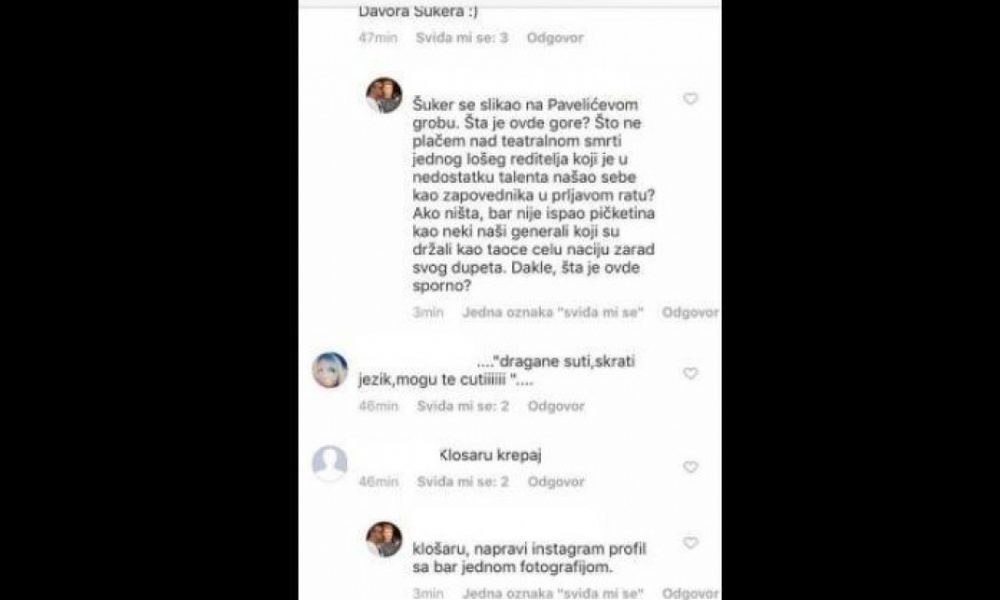Reply to the "napravi instagram profil" comment

690,593
